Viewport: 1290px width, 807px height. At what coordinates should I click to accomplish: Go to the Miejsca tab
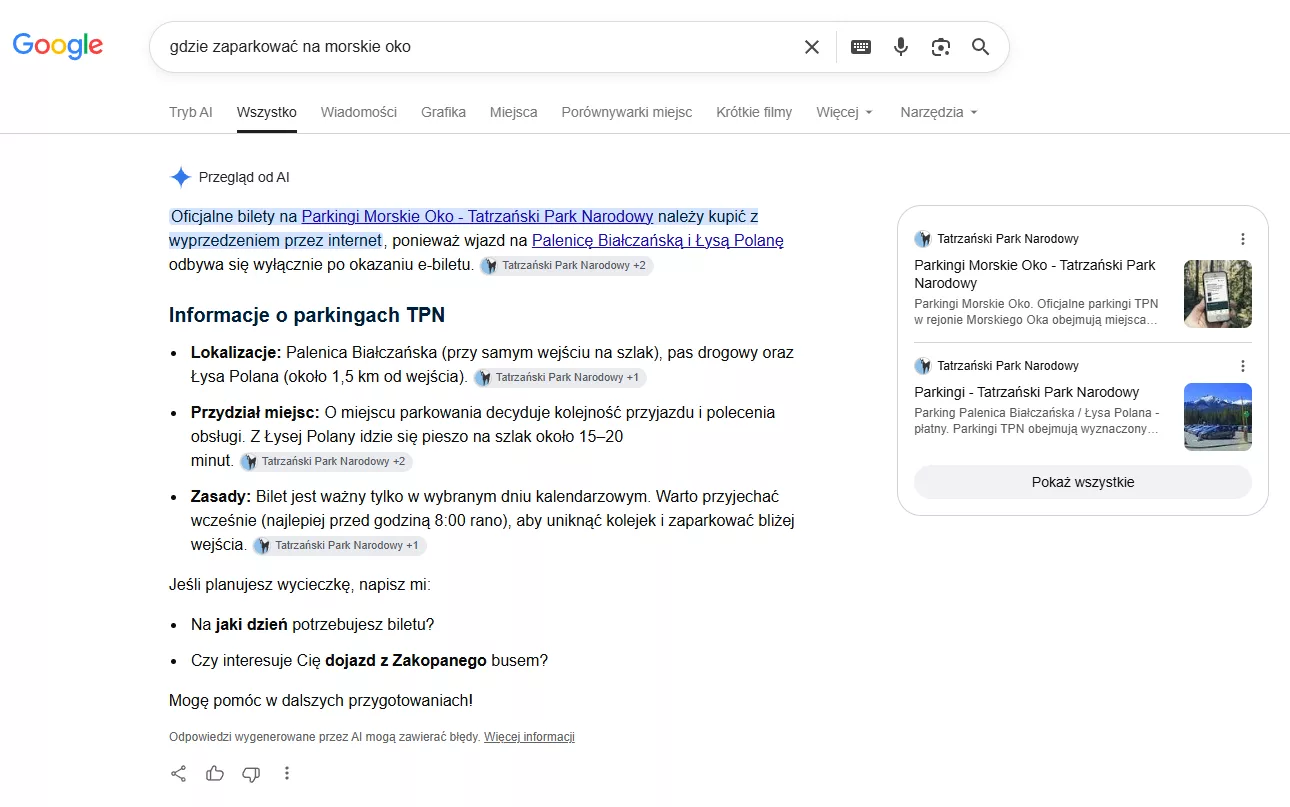tap(513, 112)
